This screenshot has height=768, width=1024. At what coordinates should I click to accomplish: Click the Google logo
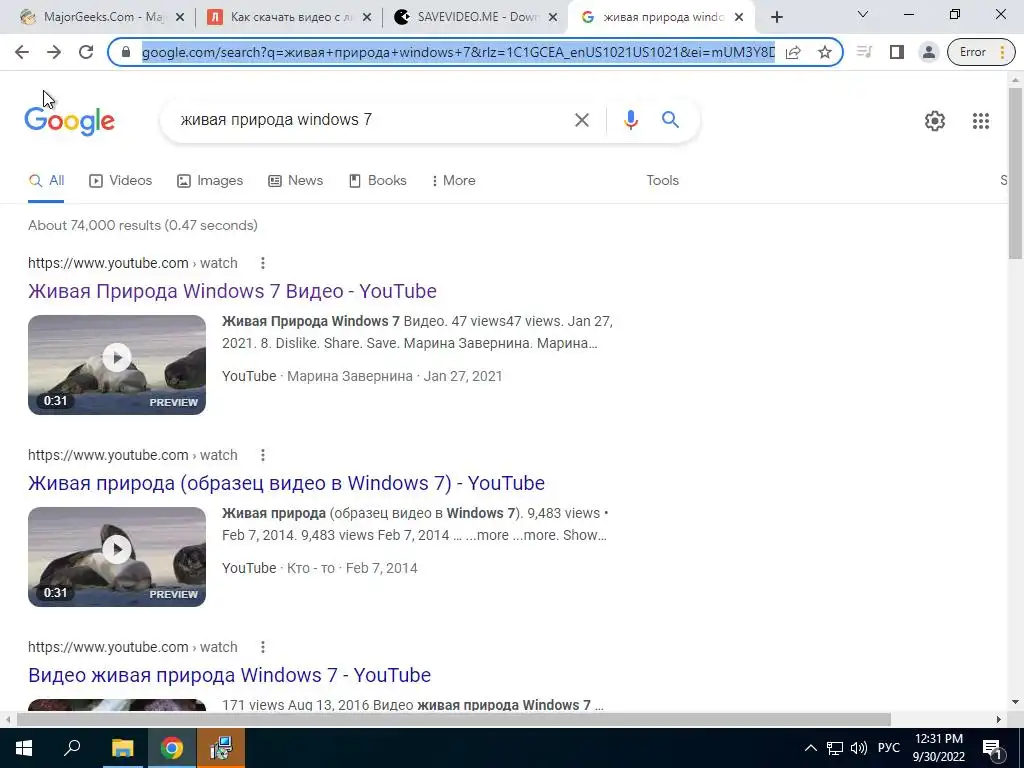point(69,121)
